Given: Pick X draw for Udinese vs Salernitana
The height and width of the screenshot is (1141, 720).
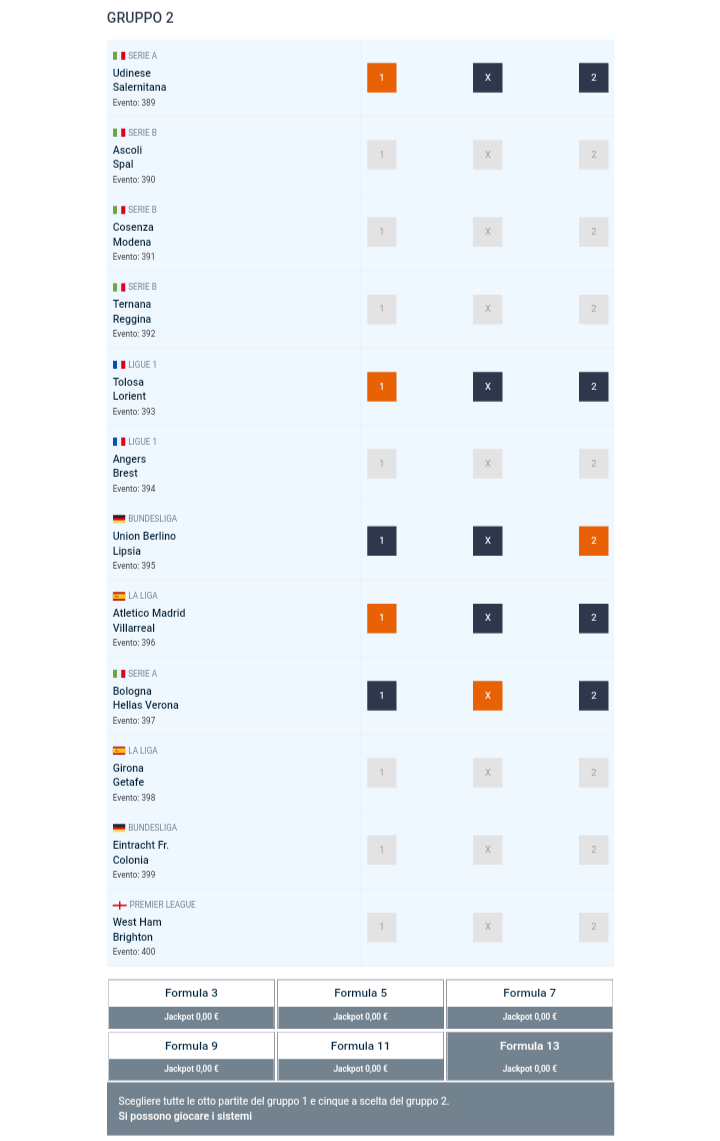Looking at the screenshot, I should coord(488,78).
